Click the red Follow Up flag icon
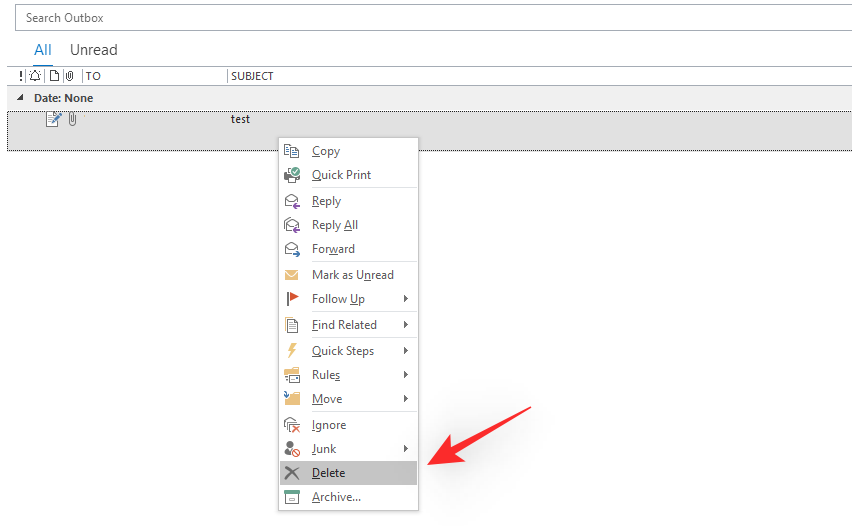 click(292, 299)
